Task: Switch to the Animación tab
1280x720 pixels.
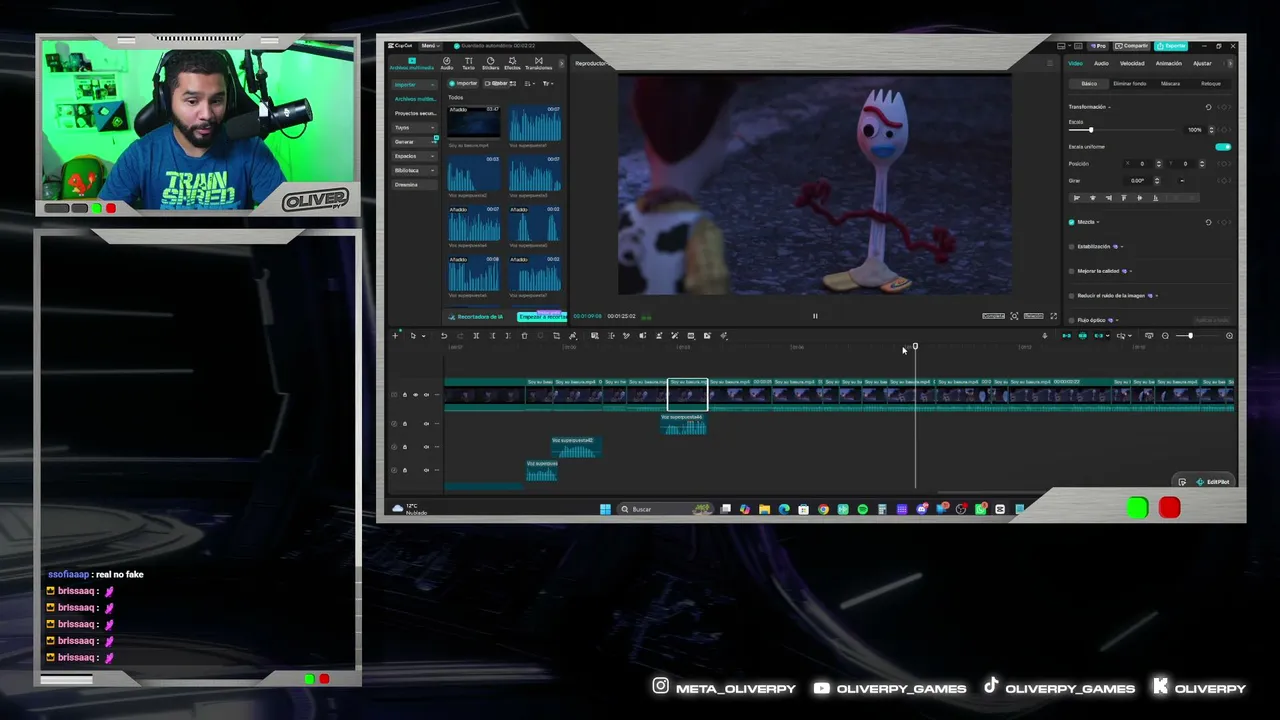Action: click(x=1168, y=63)
